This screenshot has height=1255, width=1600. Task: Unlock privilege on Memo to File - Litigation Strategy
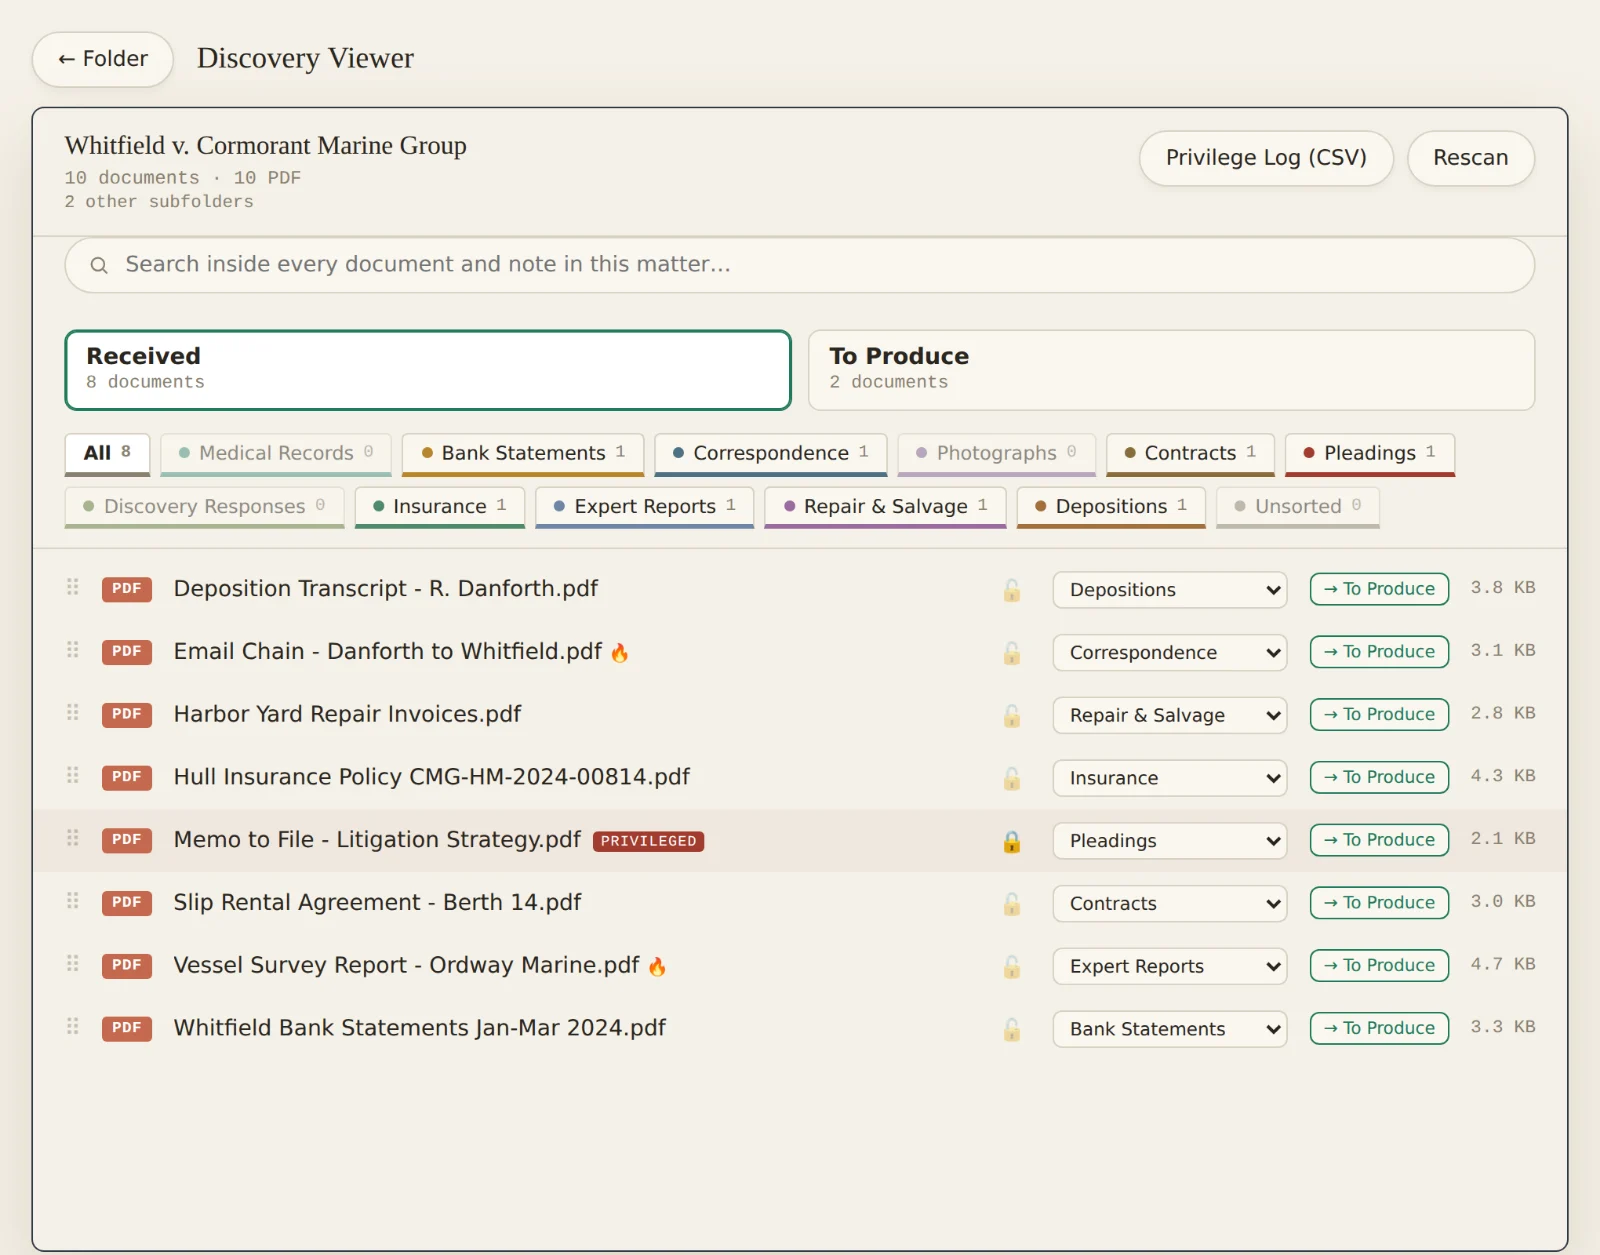pyautogui.click(x=1012, y=841)
